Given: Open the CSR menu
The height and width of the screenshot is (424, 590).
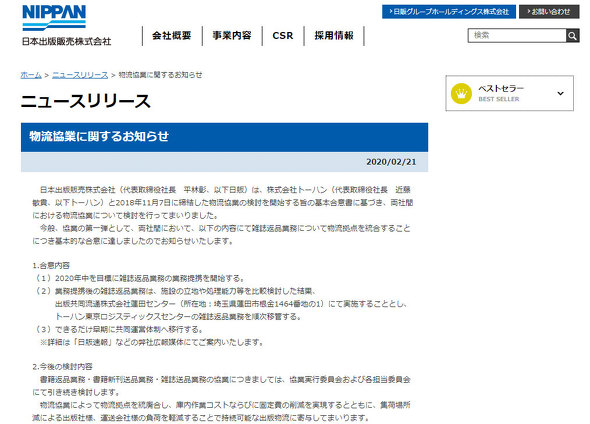Looking at the screenshot, I should (x=283, y=36).
